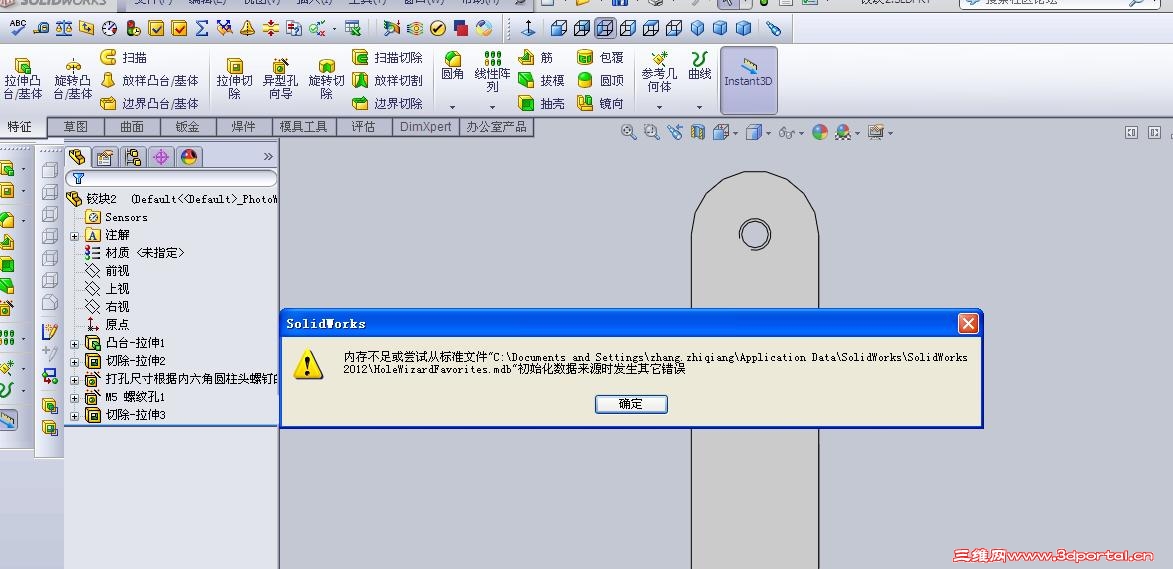Select the 右视 right plane
The height and width of the screenshot is (569, 1173).
click(x=108, y=307)
